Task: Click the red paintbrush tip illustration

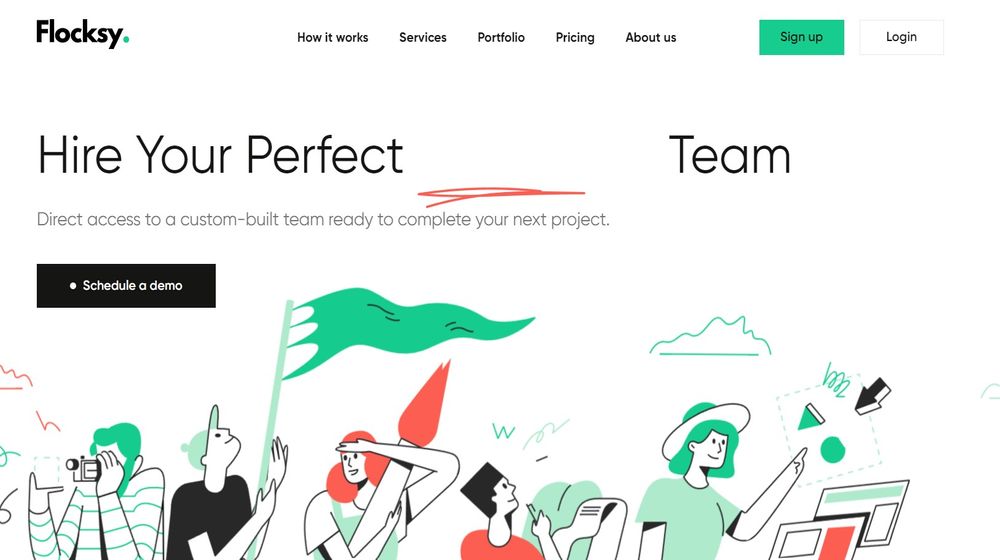Action: [x=426, y=402]
